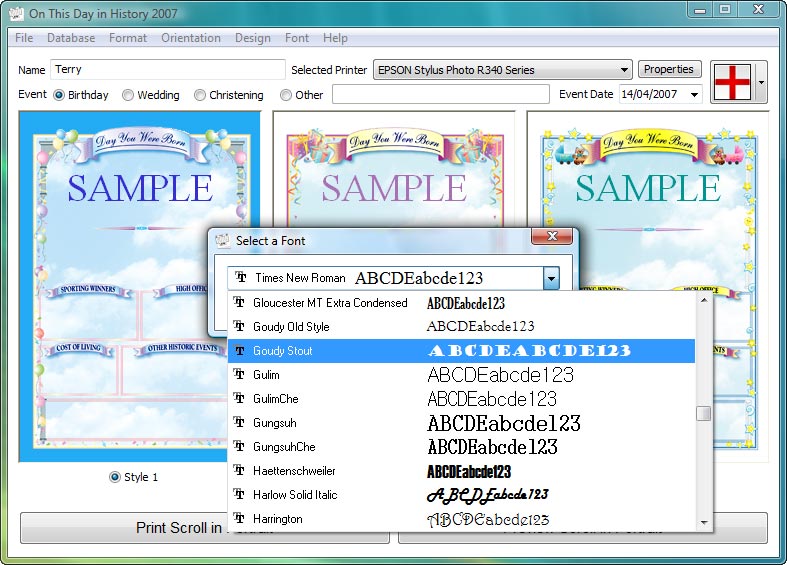Viewport: 787px width, 565px height.
Task: Choose the Haettenschweiler font entry
Action: 461,471
